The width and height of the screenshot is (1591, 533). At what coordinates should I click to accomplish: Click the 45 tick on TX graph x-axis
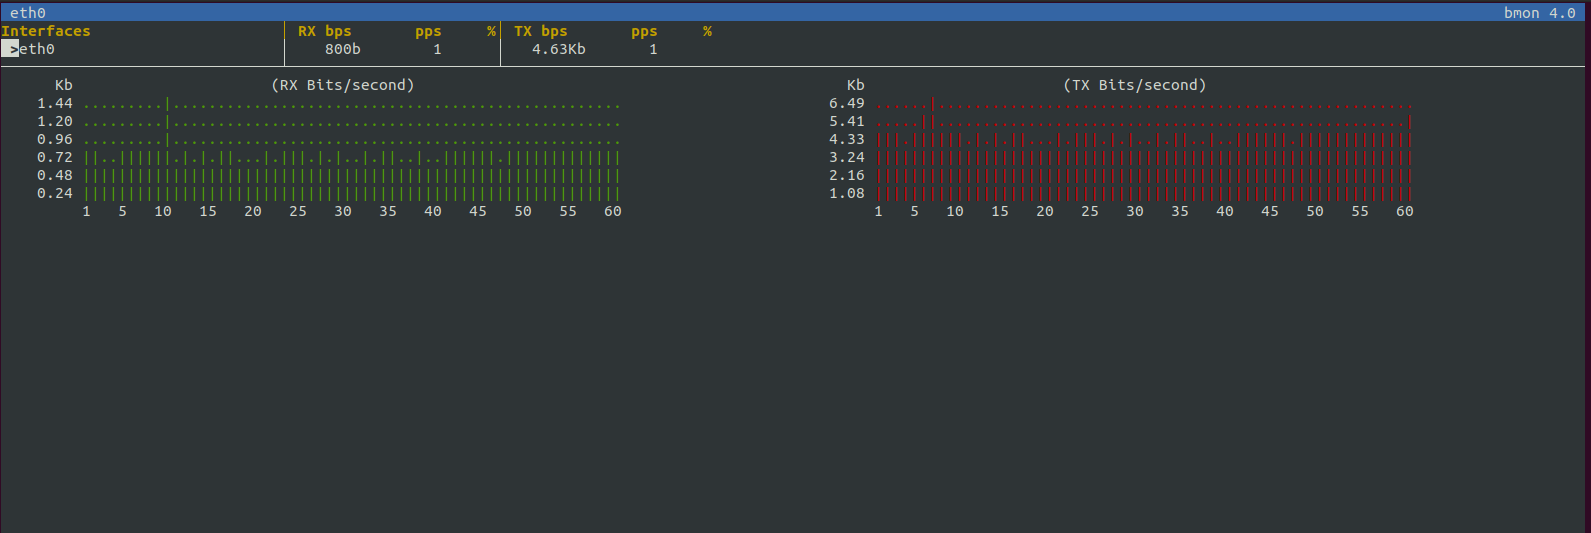[1270, 211]
